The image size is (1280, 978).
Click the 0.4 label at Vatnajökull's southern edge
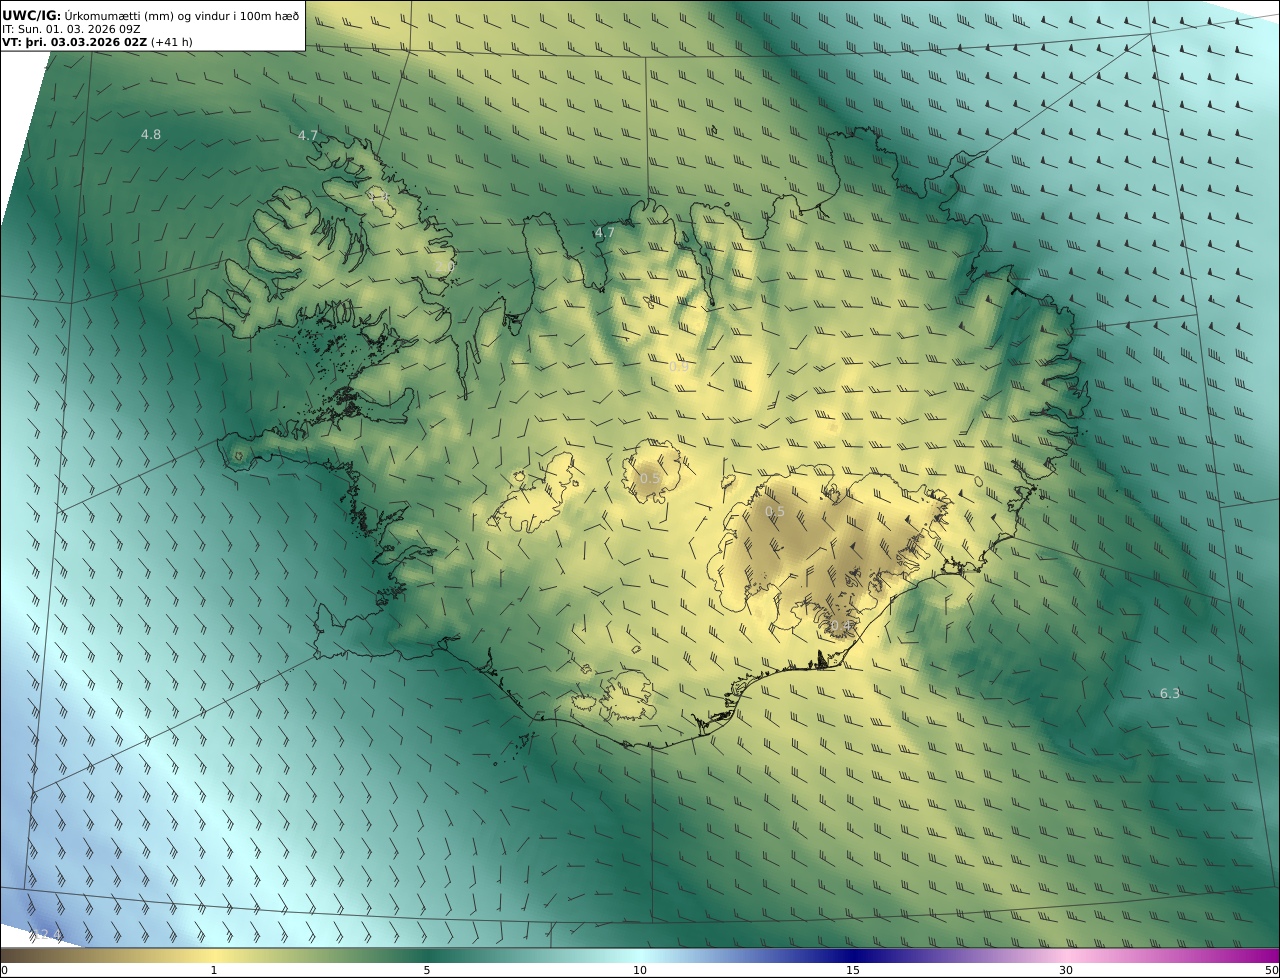coord(841,626)
